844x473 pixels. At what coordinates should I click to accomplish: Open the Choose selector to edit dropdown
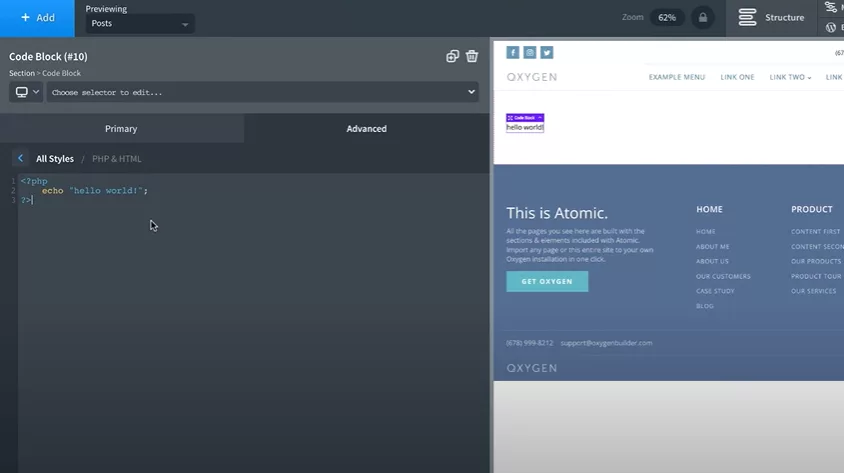[x=262, y=92]
